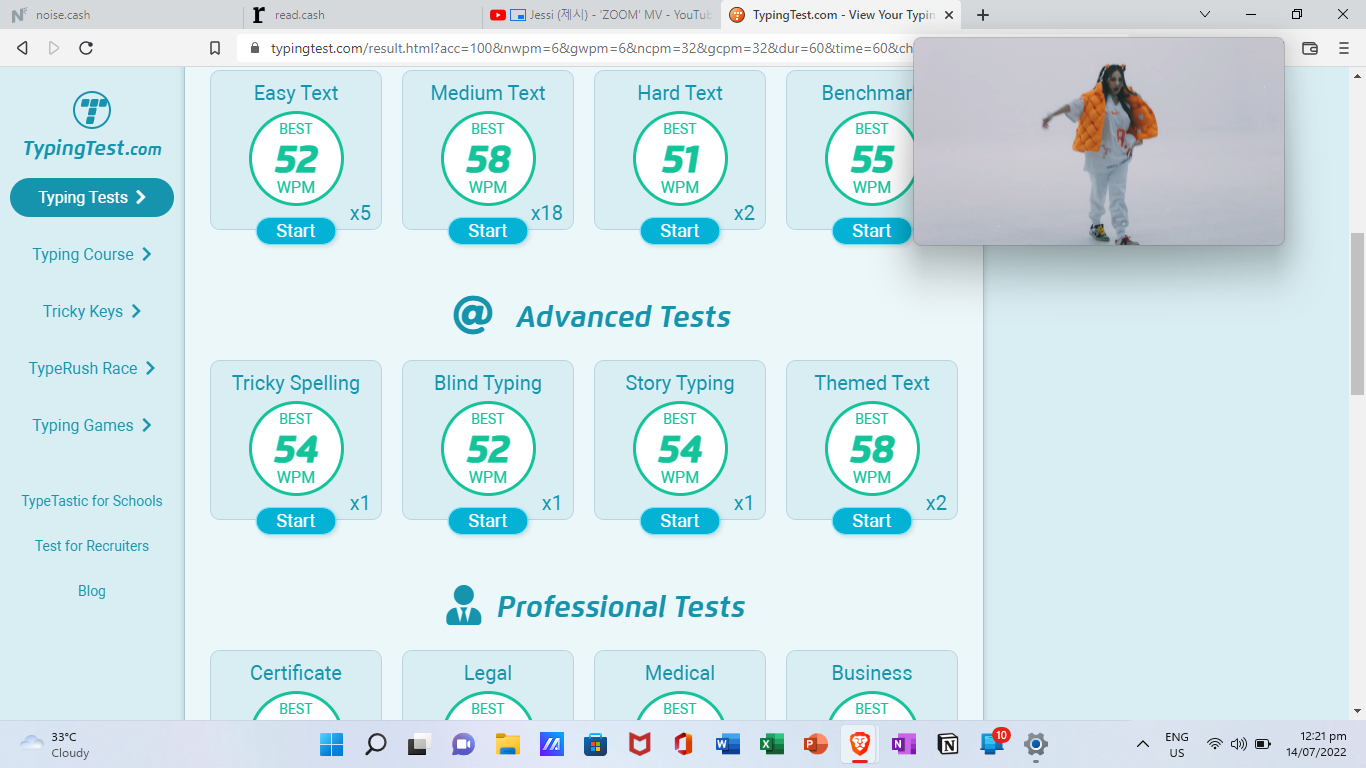
Task: Start the Easy Text test
Action: coord(296,231)
